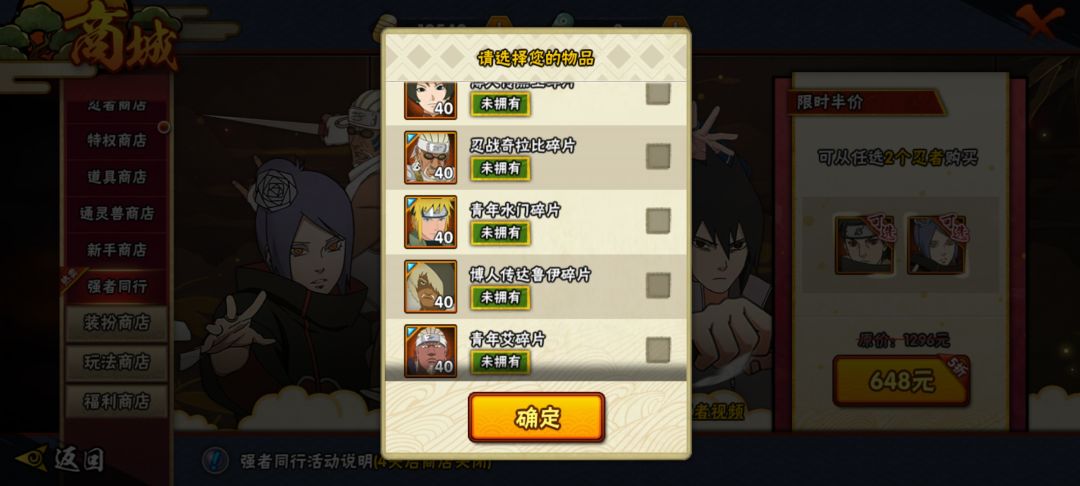This screenshot has height=486, width=1080.
Task: Buy with the 648元 price button
Action: [x=901, y=381]
